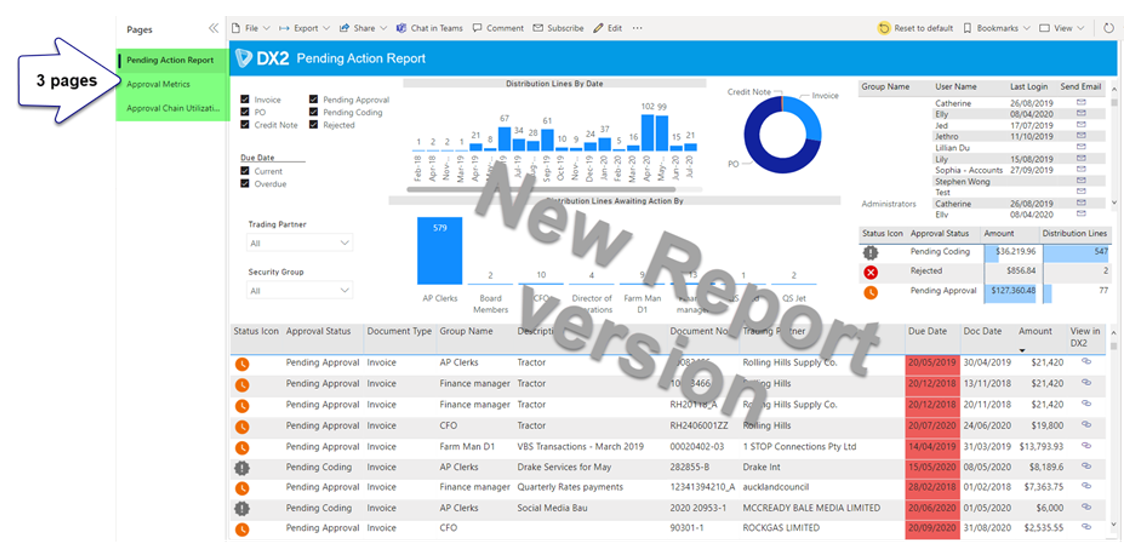The image size is (1135, 555).
Task: Click the refresh icon in top toolbar
Action: (x=1108, y=29)
